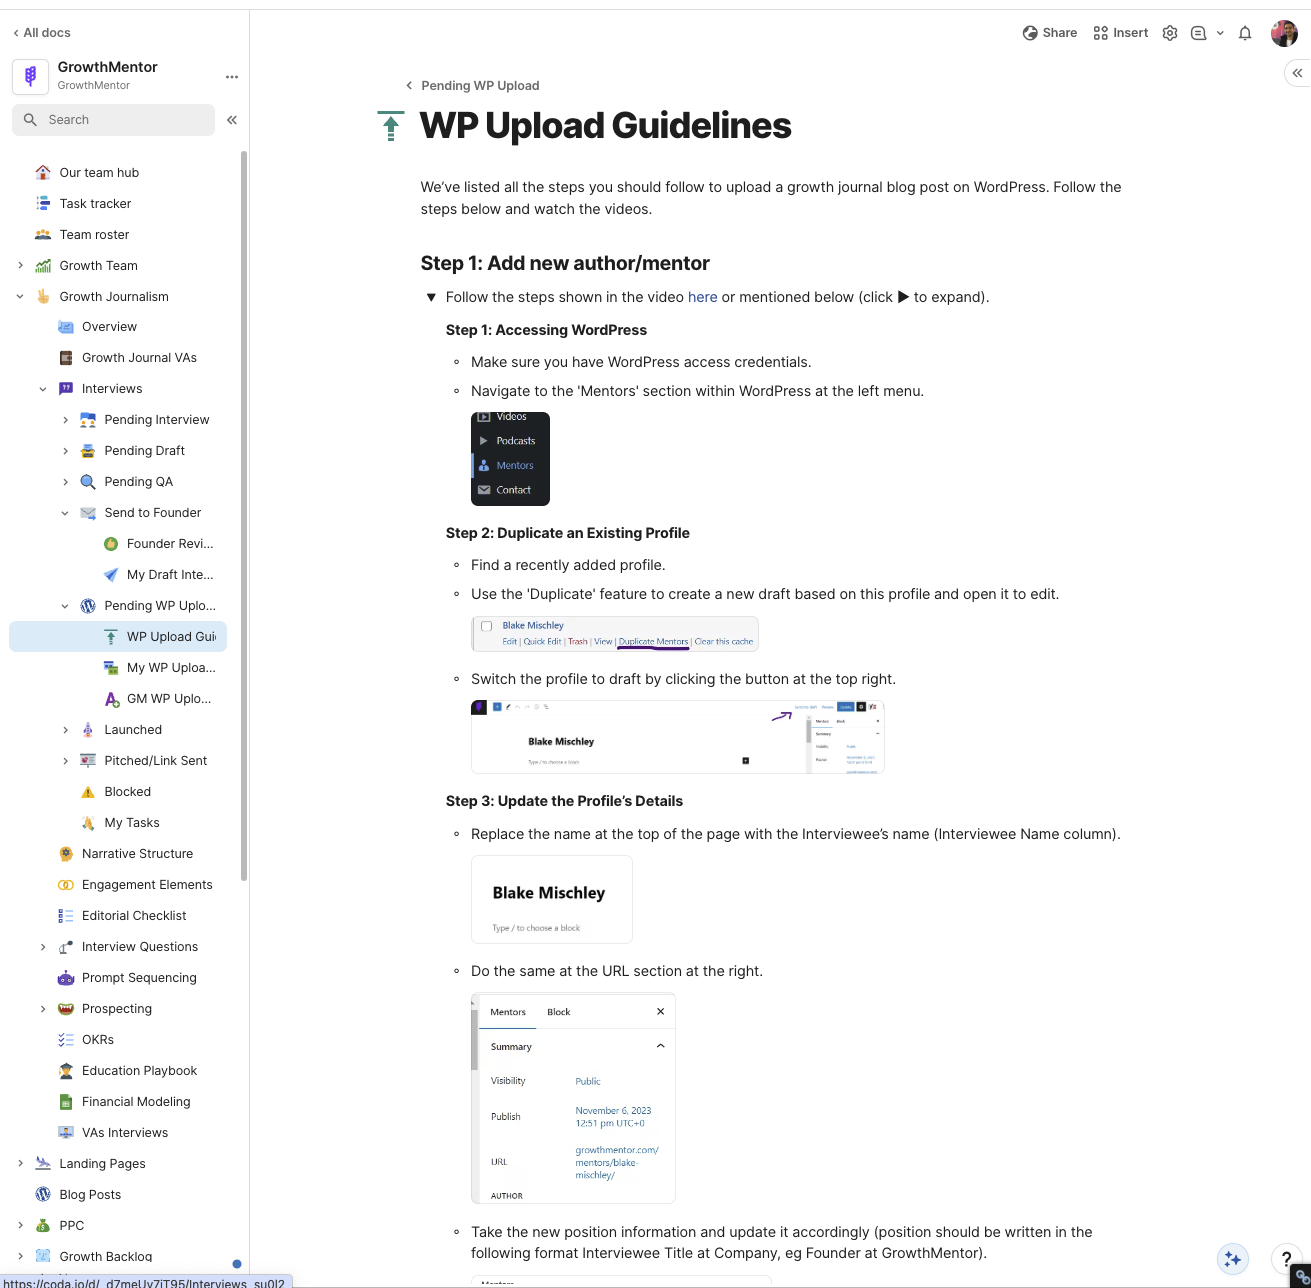Viewport: 1311px width, 1288px height.
Task: Open Our team hub page
Action: tap(99, 172)
